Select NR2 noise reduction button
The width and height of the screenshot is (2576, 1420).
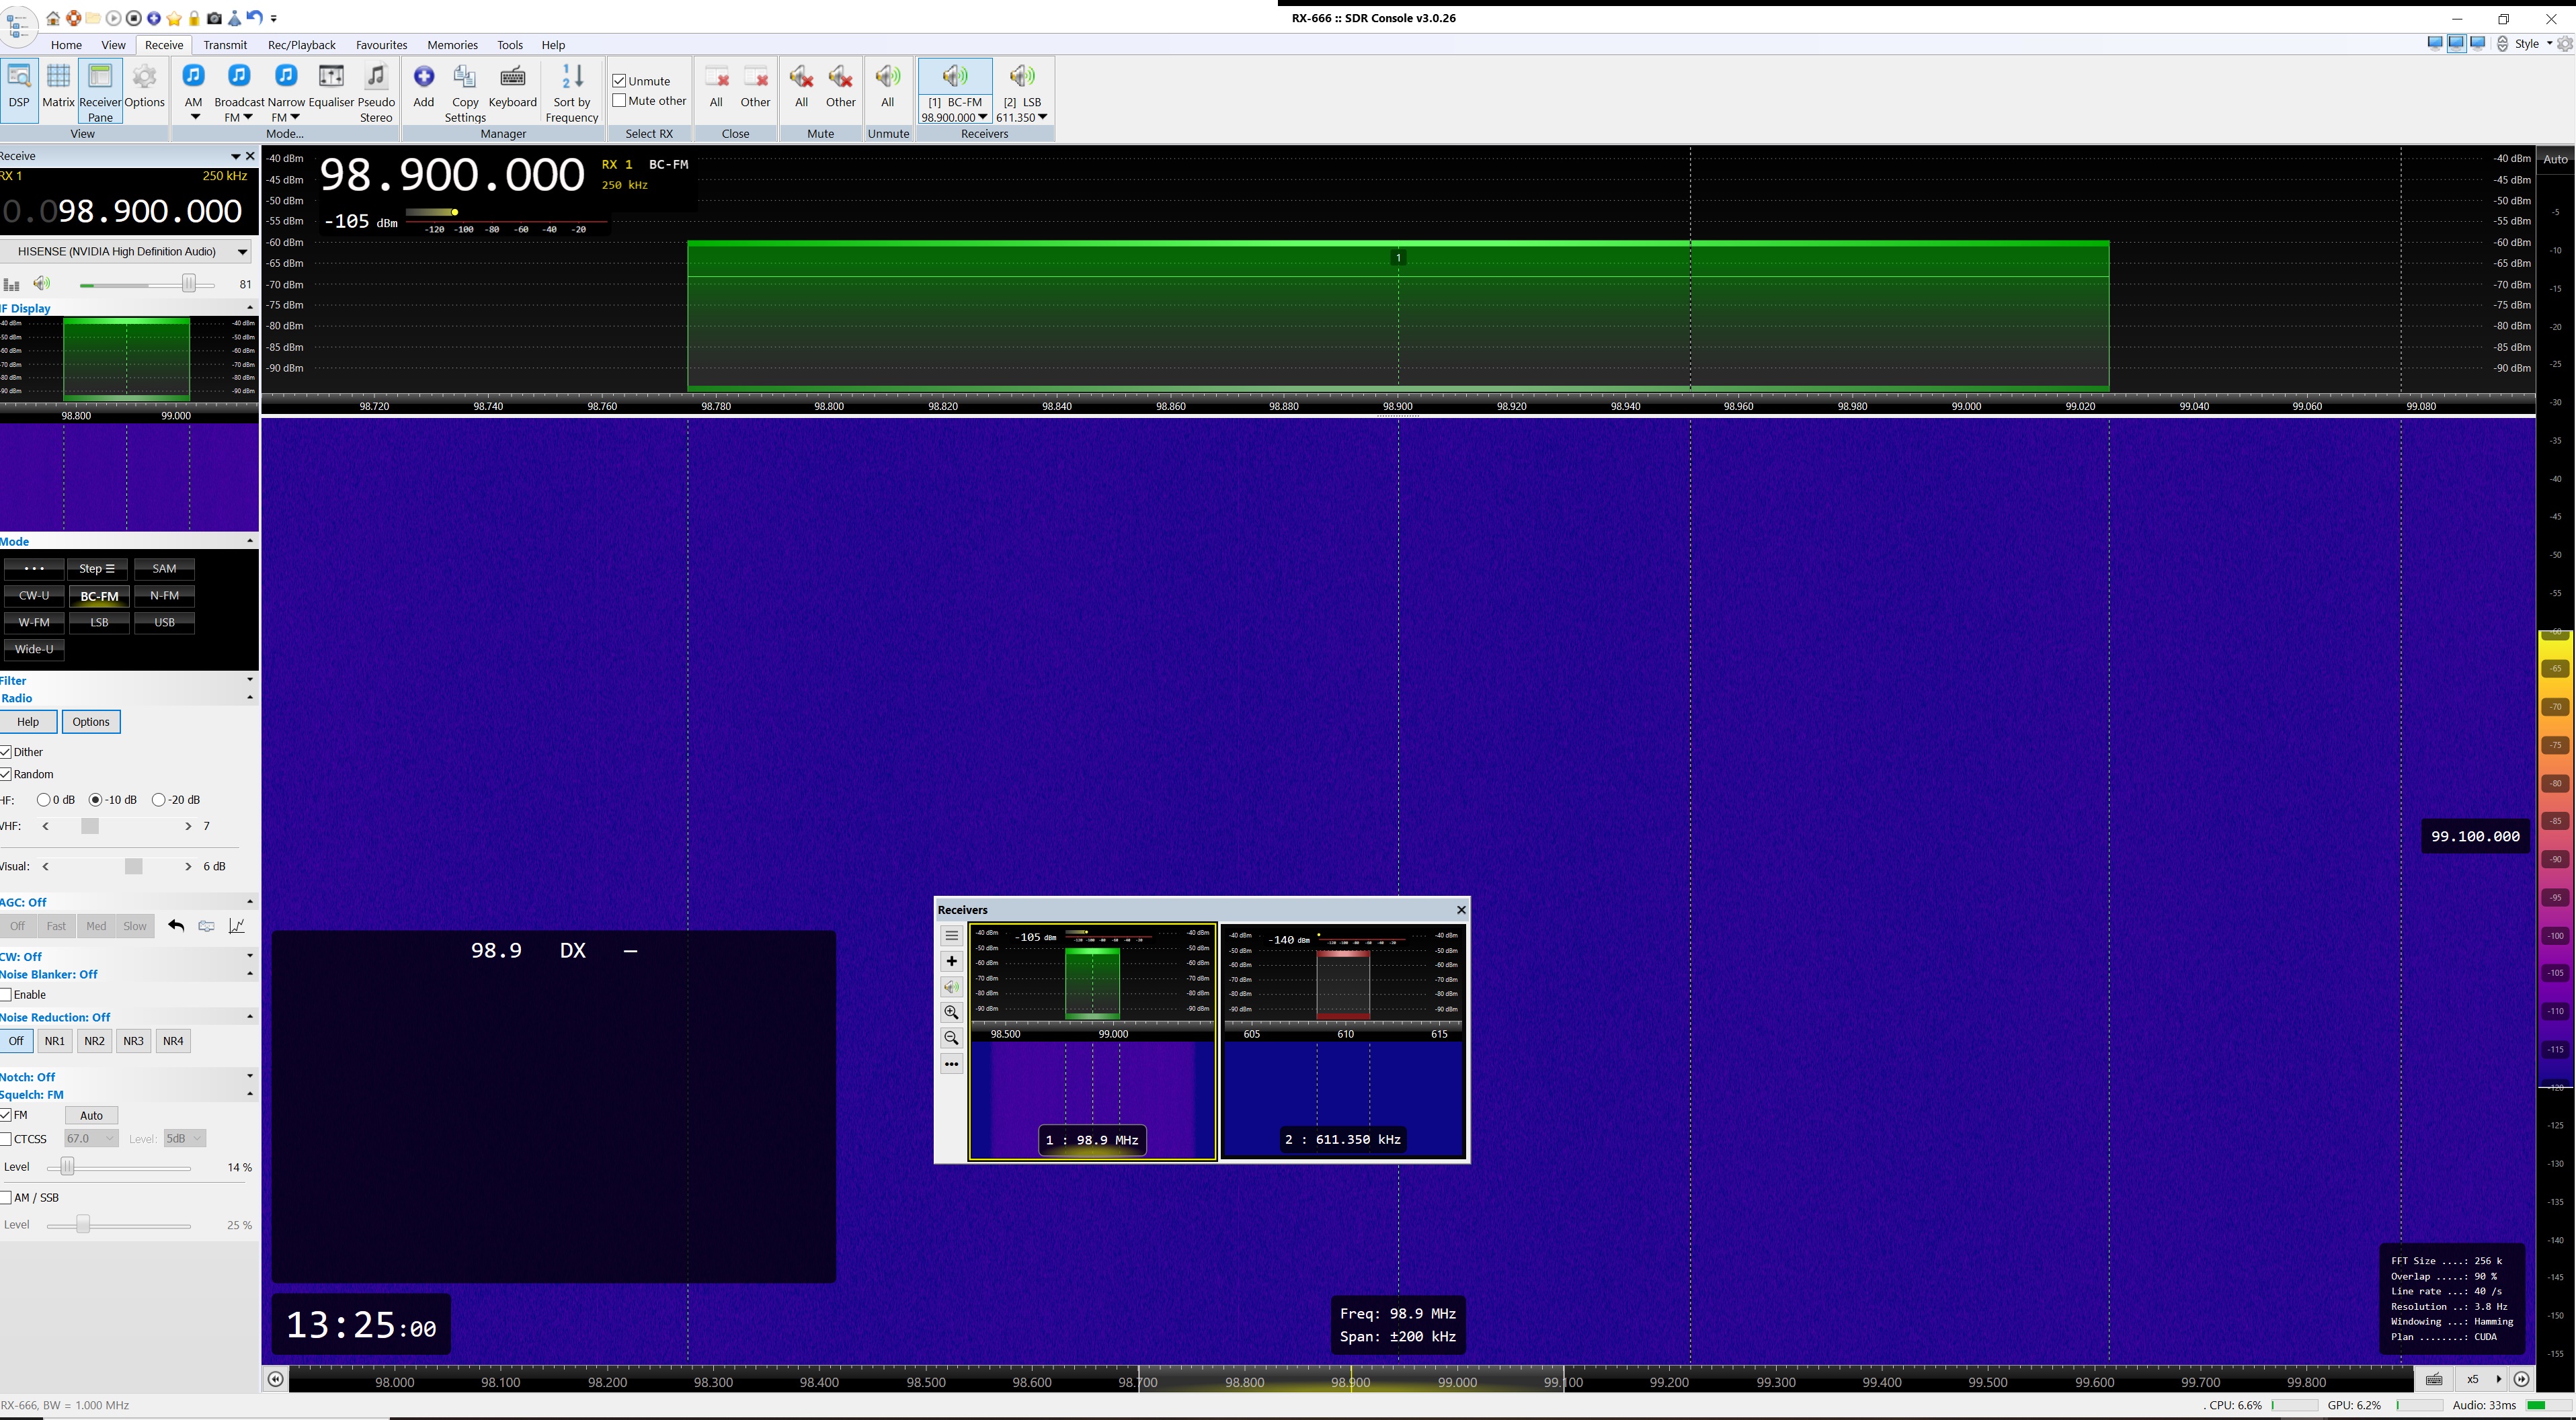tap(94, 1041)
